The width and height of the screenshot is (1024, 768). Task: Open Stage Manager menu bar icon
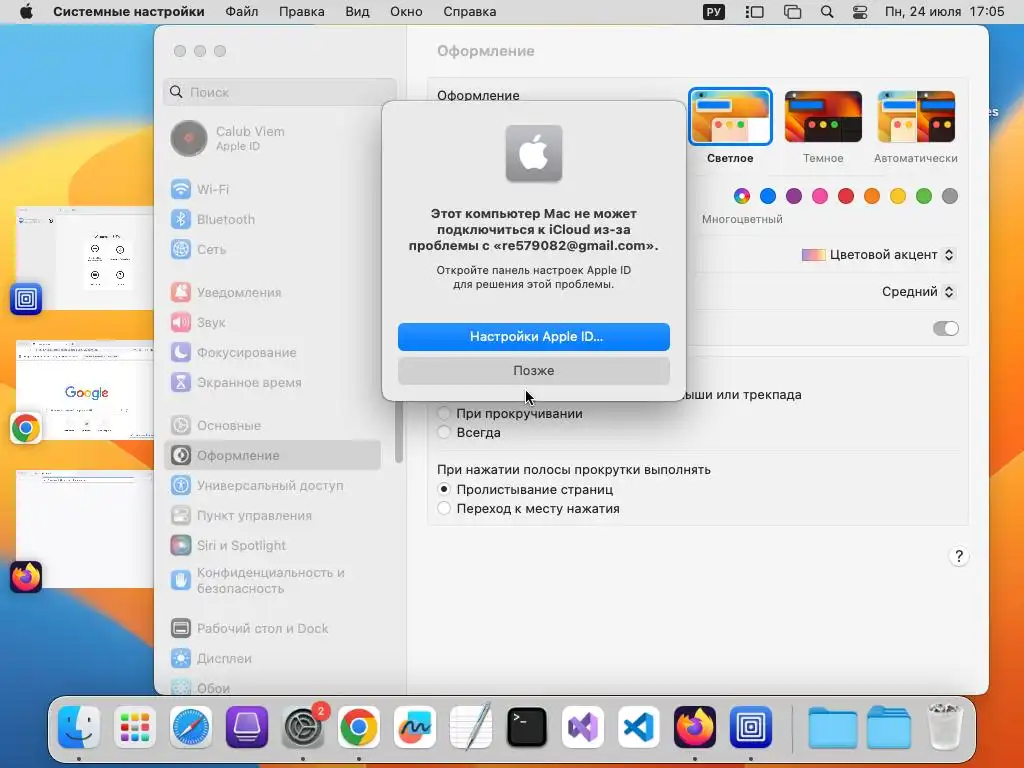click(754, 12)
